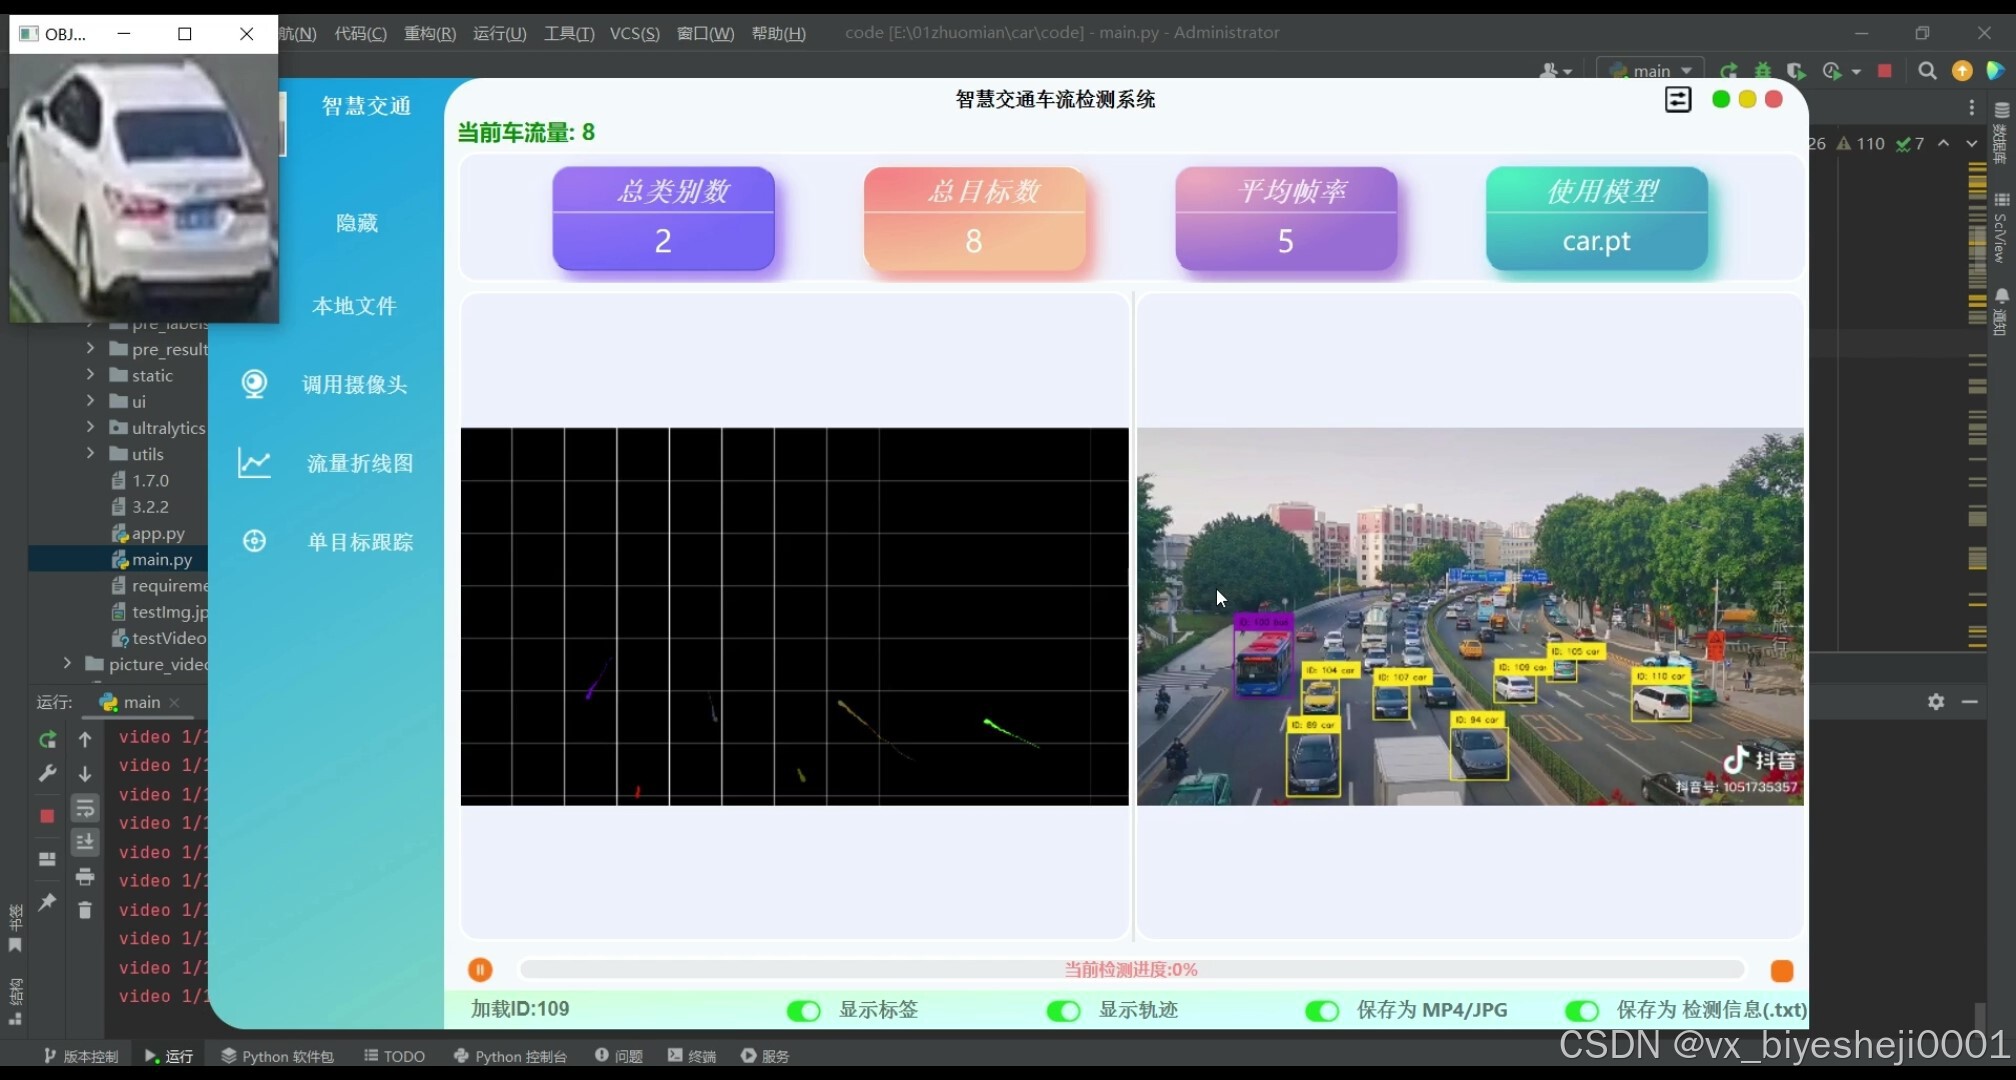Open the main run configuration dropdown

point(1651,71)
